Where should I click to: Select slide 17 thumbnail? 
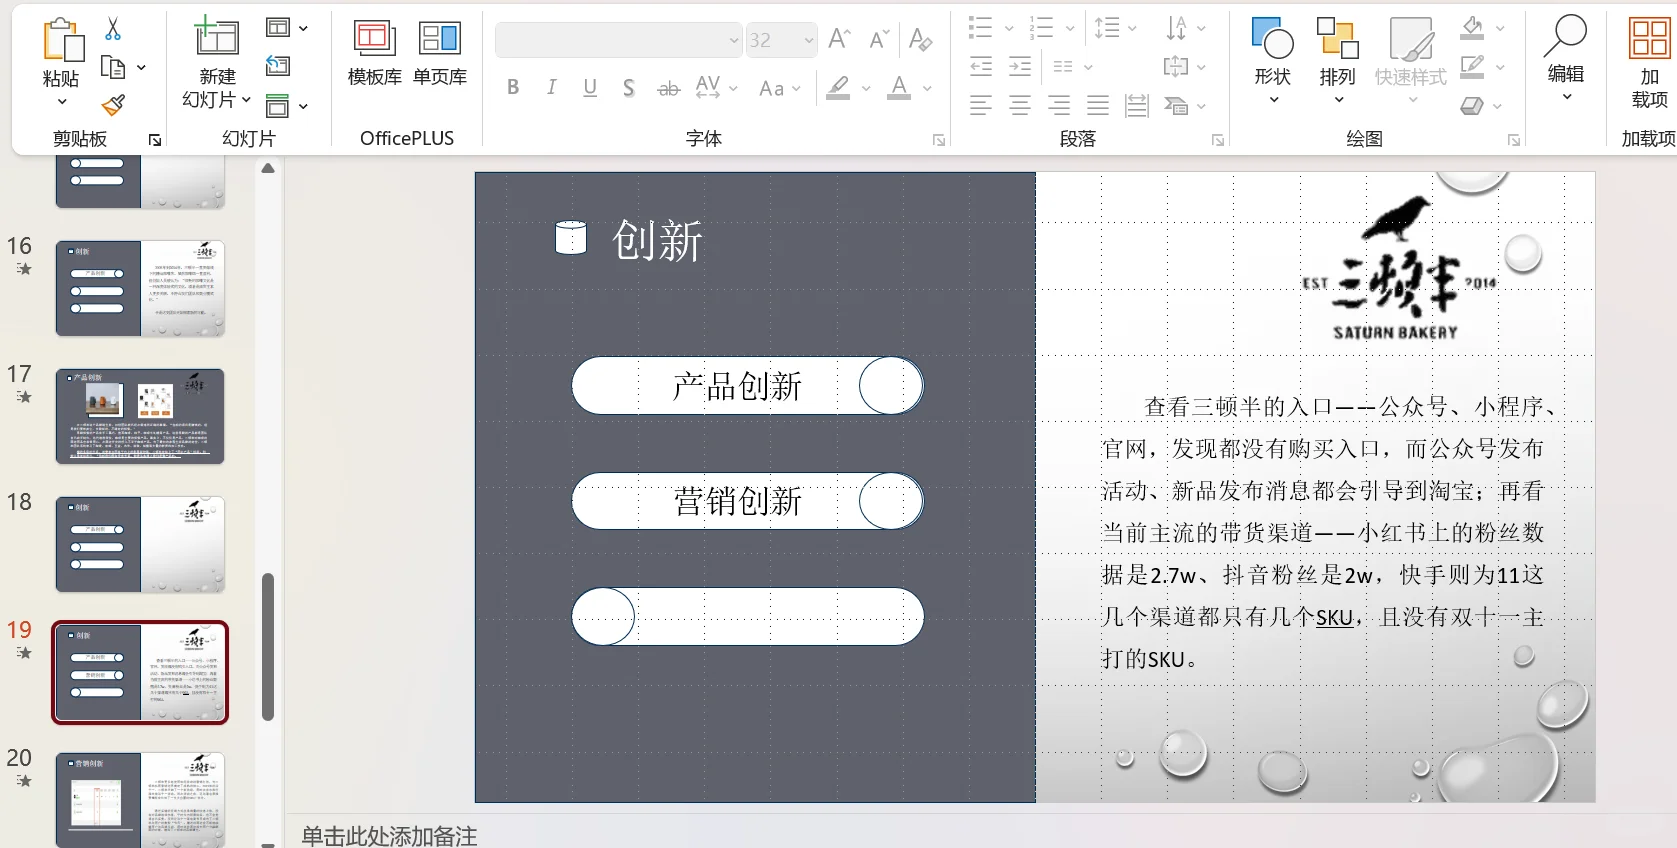click(140, 416)
